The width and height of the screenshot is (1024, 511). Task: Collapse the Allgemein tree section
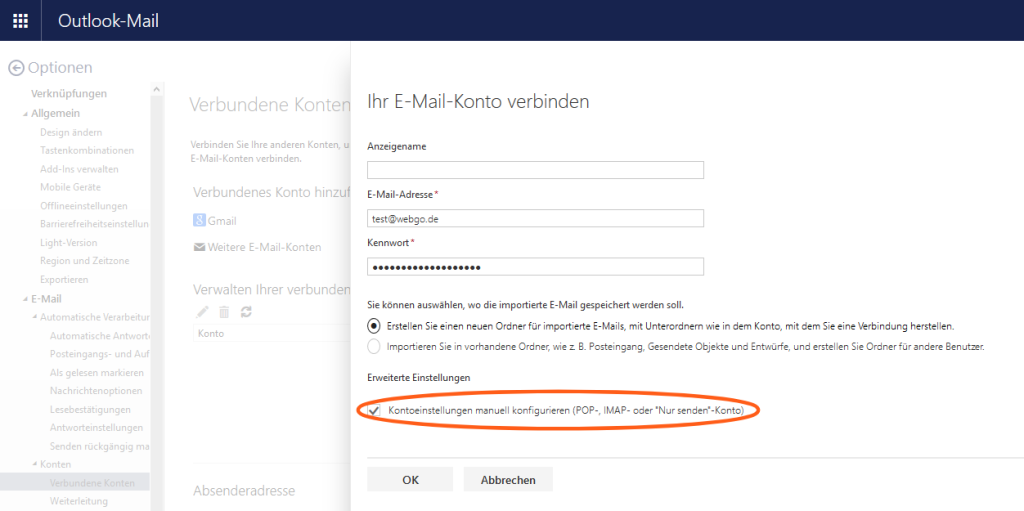point(25,114)
